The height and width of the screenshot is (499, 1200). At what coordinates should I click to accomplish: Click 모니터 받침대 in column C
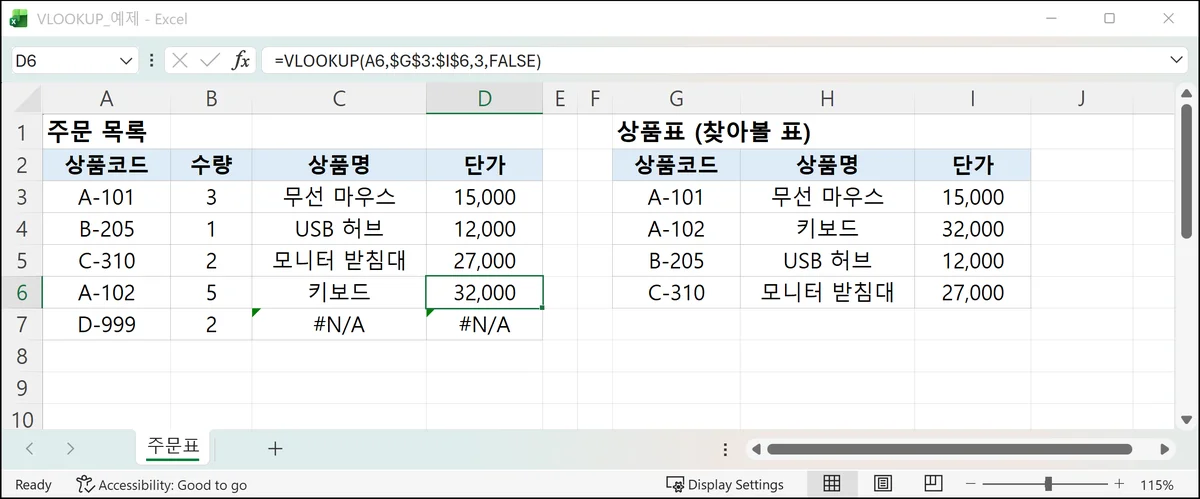click(339, 261)
